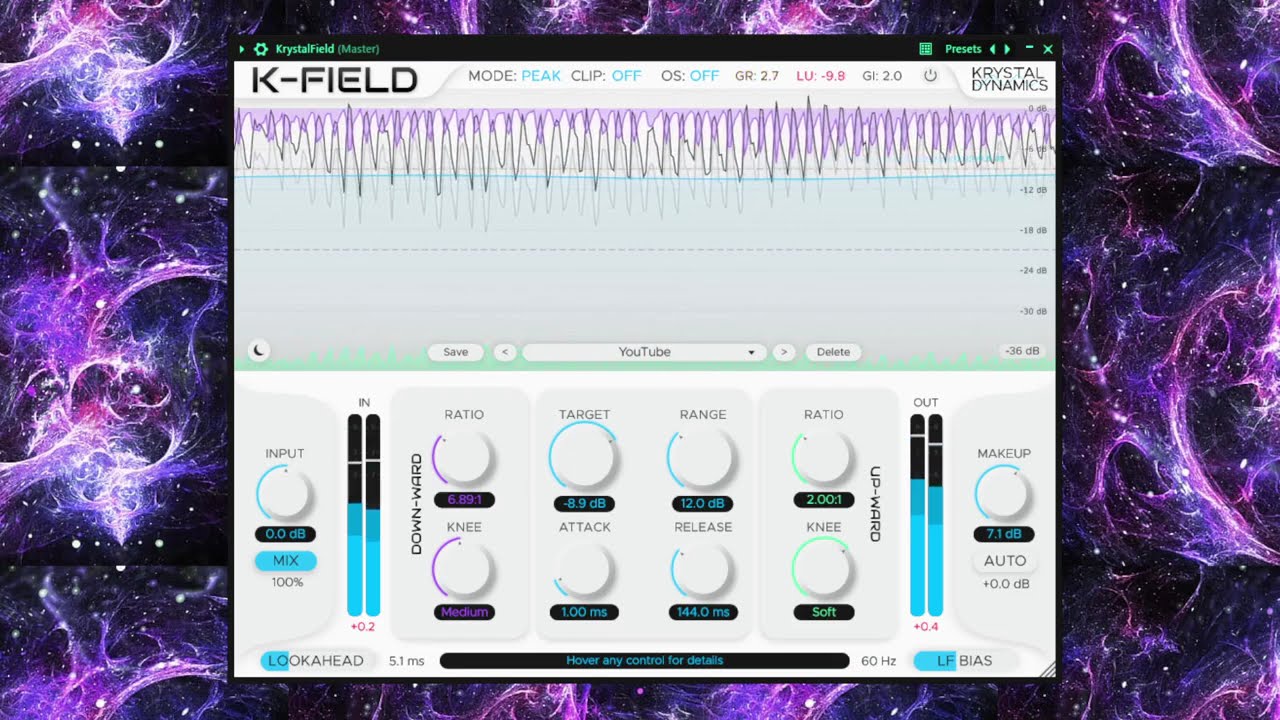Click the upward KNEE knob

(x=823, y=568)
